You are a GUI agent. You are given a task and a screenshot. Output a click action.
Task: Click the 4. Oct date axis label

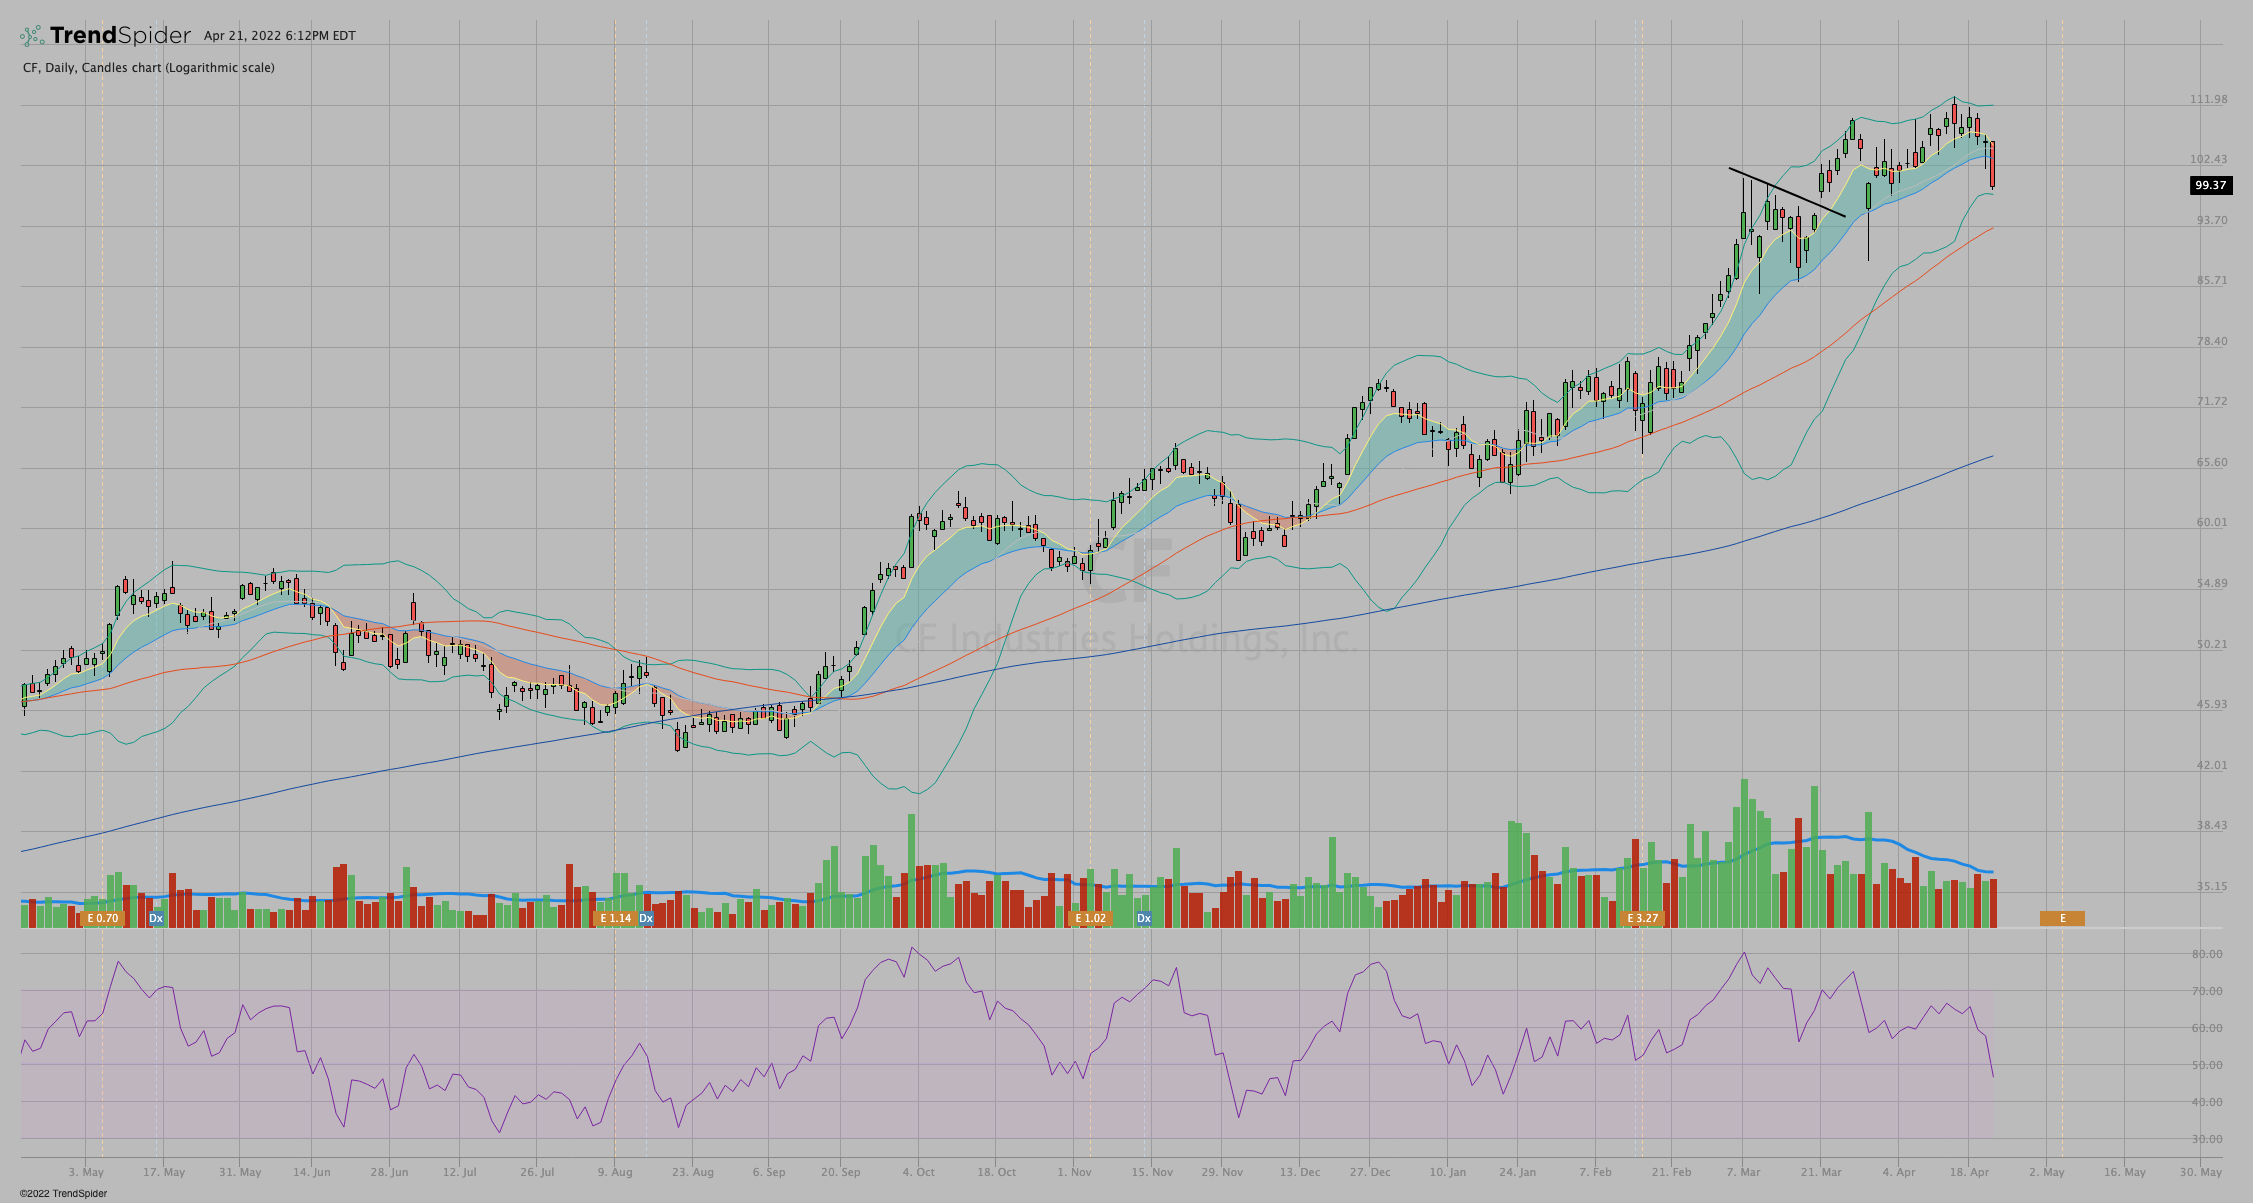[918, 1172]
